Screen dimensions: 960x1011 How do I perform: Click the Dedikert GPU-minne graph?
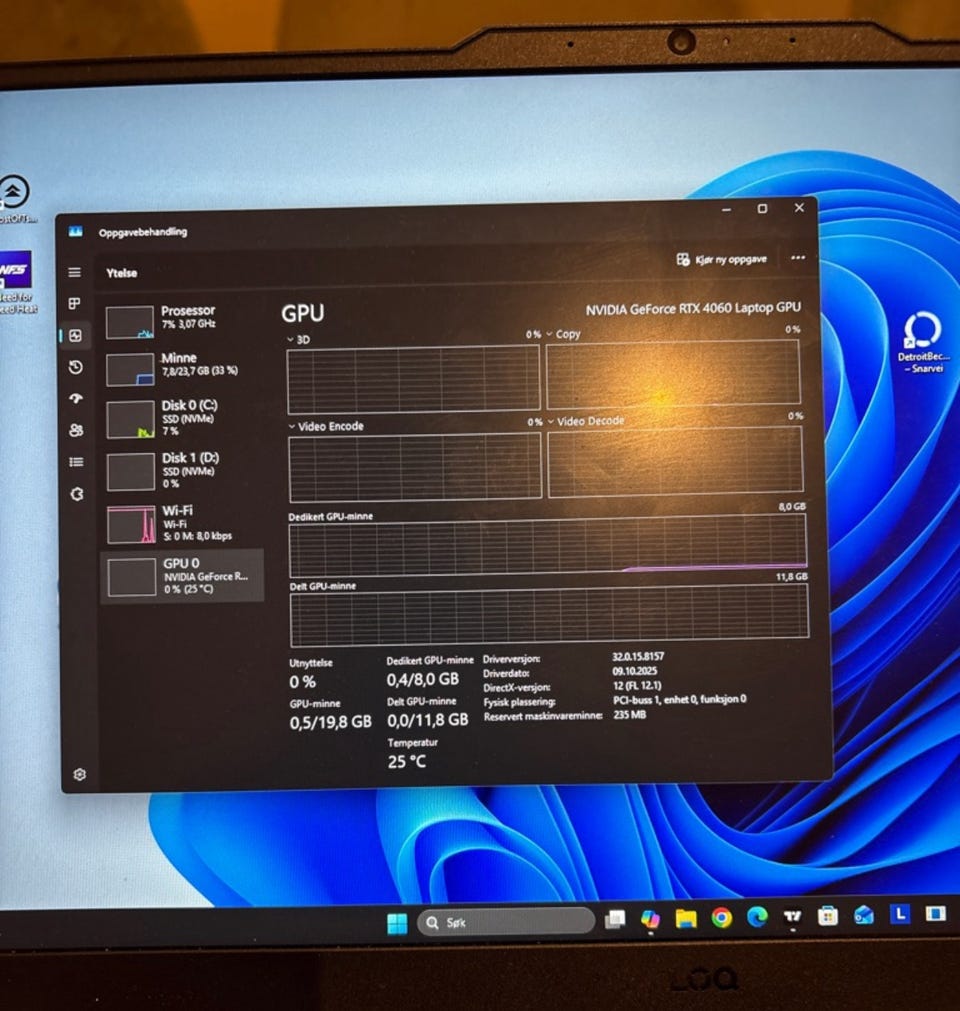tap(547, 545)
